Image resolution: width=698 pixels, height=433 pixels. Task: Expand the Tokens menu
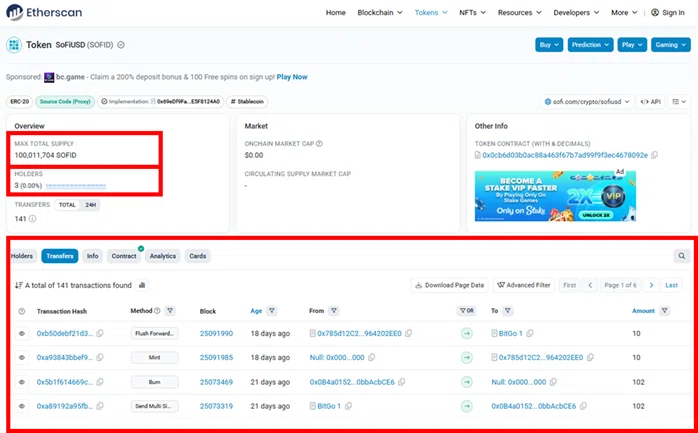(x=431, y=12)
